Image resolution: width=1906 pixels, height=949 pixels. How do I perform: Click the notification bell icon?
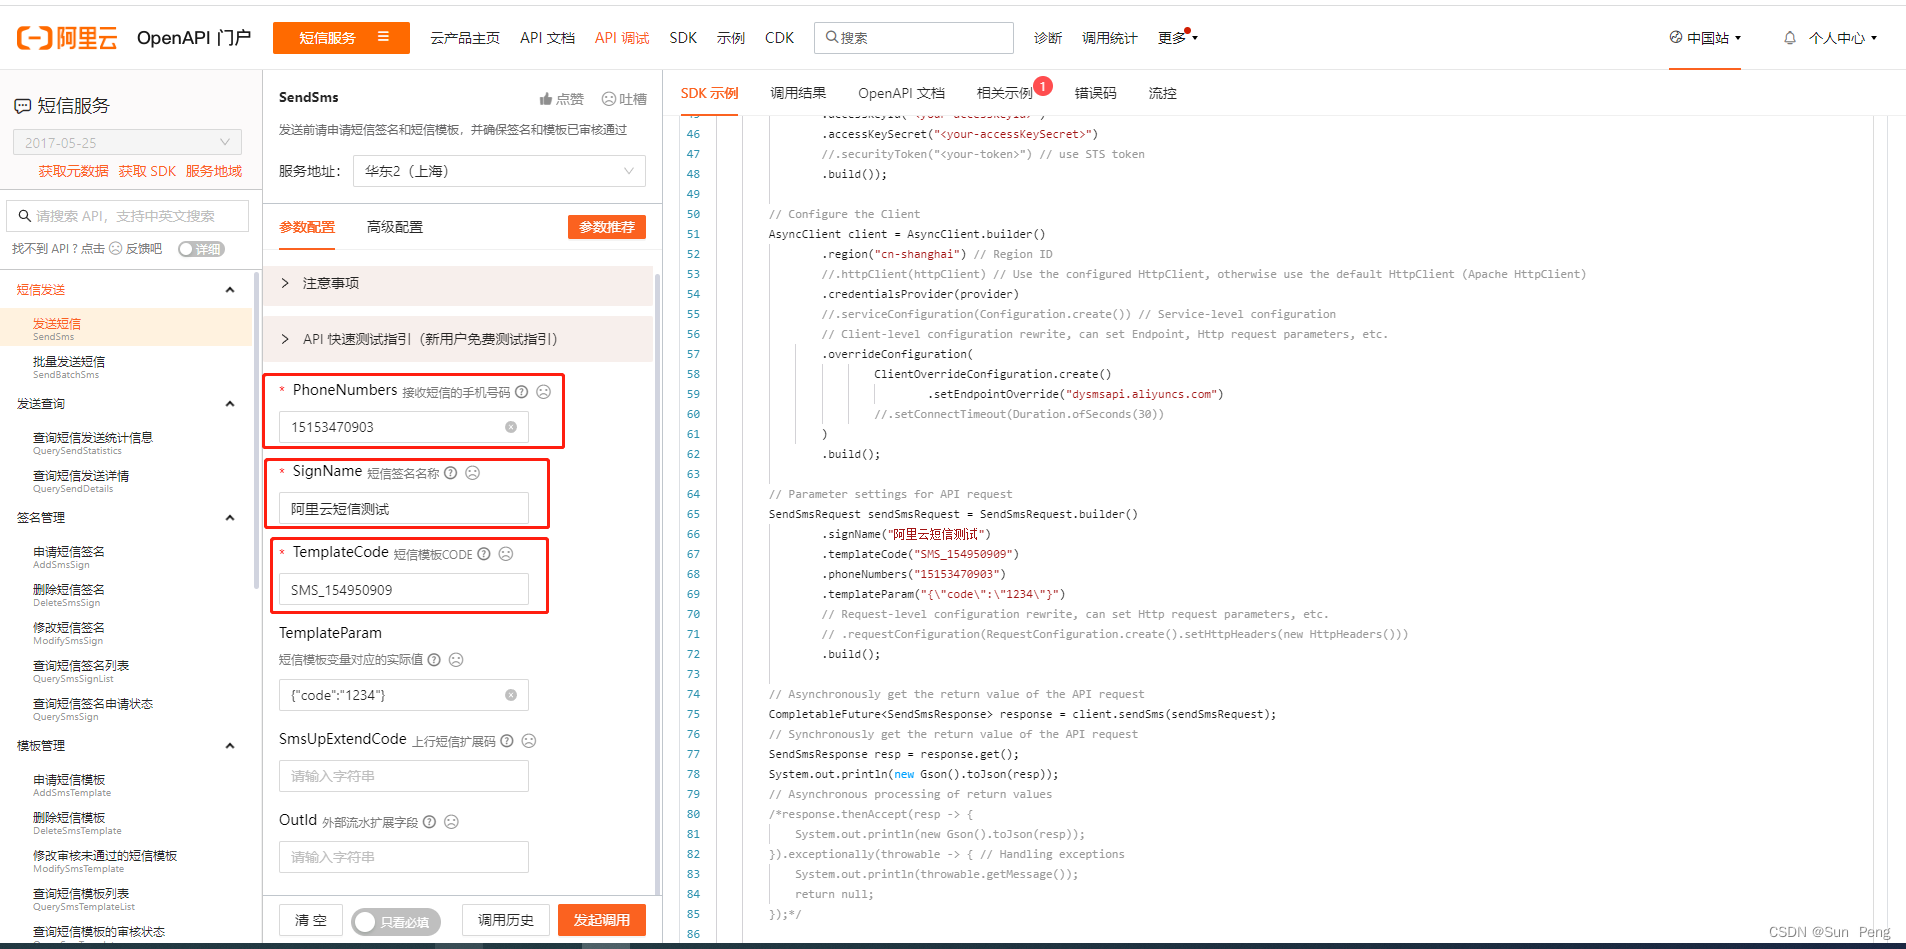point(1790,38)
